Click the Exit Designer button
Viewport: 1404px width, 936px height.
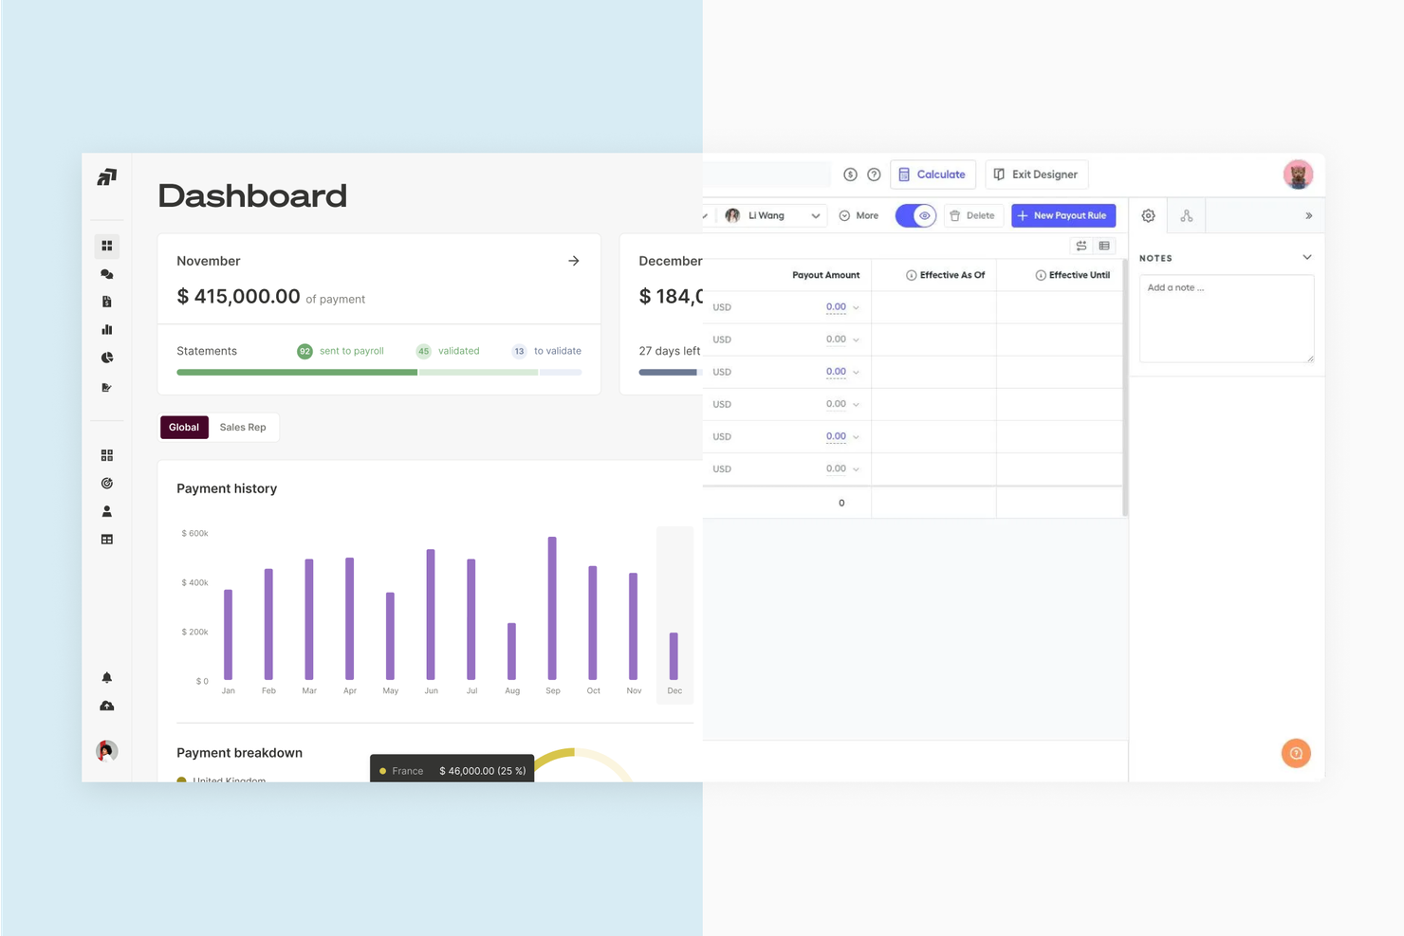(x=1036, y=174)
